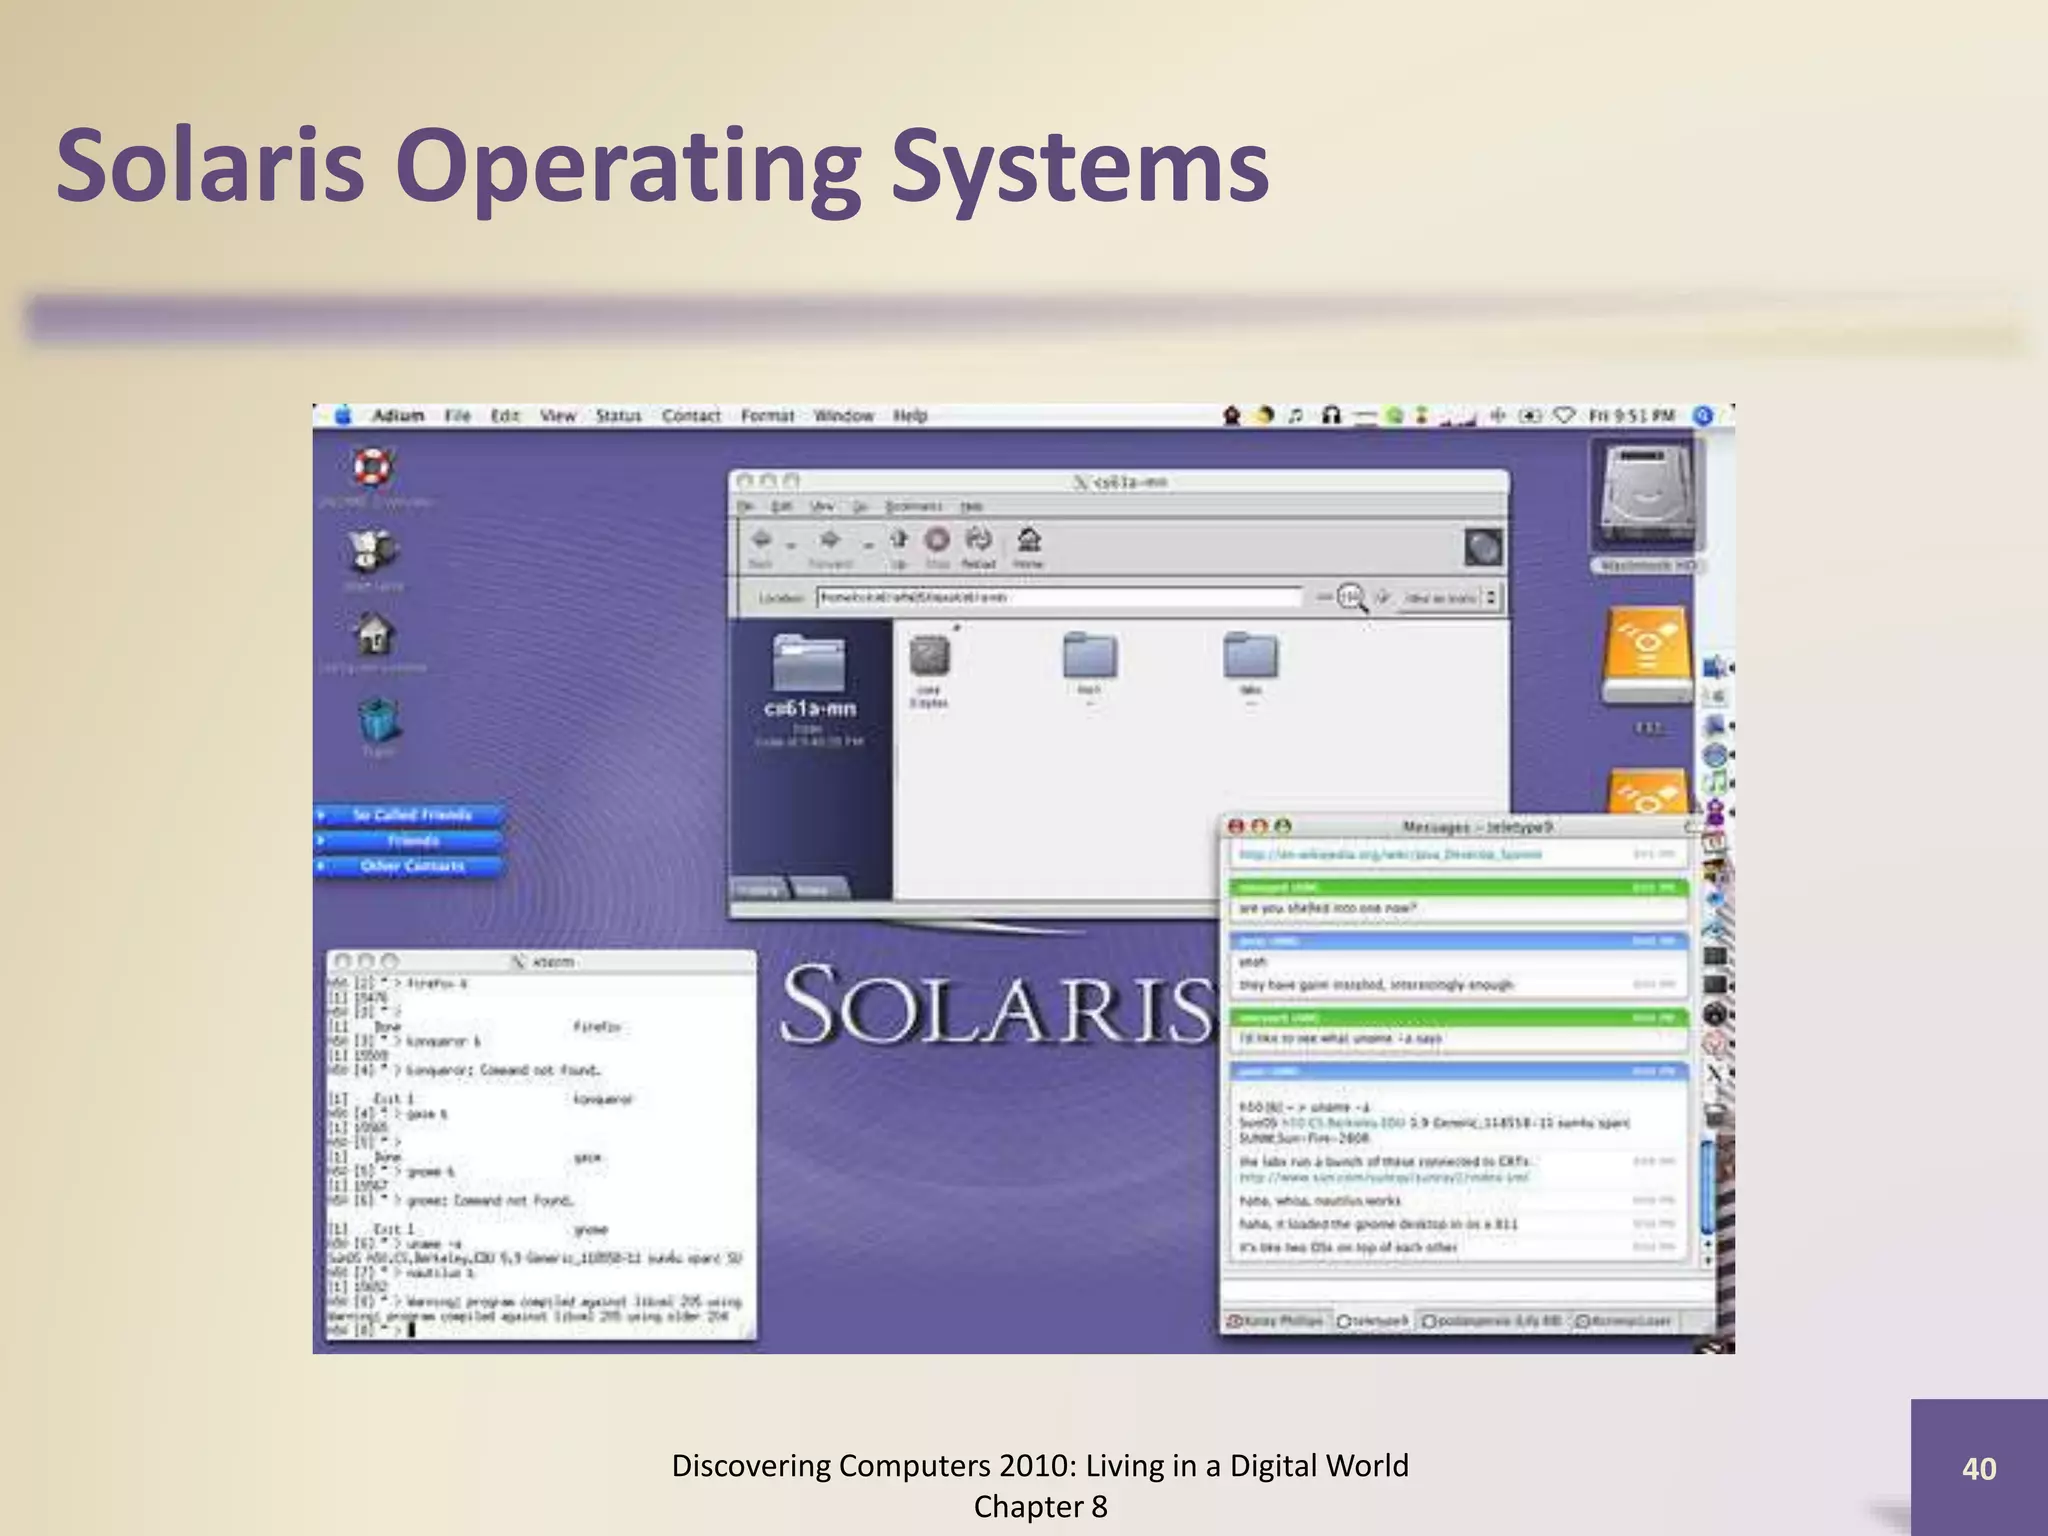Open the www.sun.com link in Messages
This screenshot has height=1536, width=2048.
click(x=1384, y=1177)
